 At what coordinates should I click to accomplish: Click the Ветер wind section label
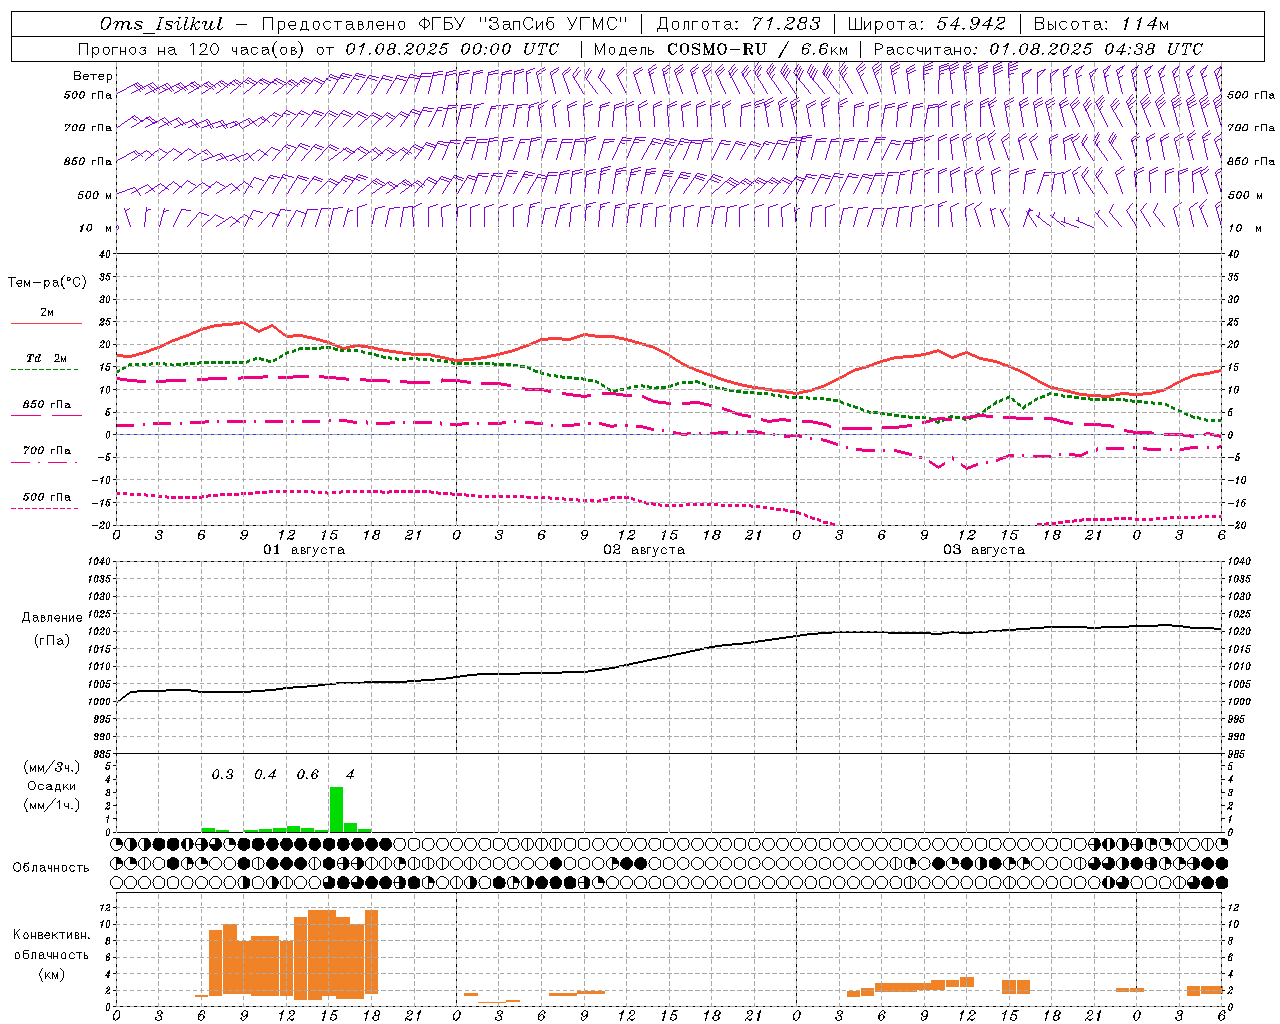pos(93,76)
